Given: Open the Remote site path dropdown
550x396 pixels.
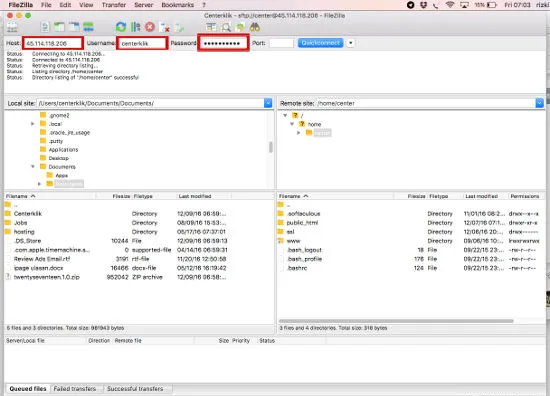Looking at the screenshot, I should [x=539, y=103].
